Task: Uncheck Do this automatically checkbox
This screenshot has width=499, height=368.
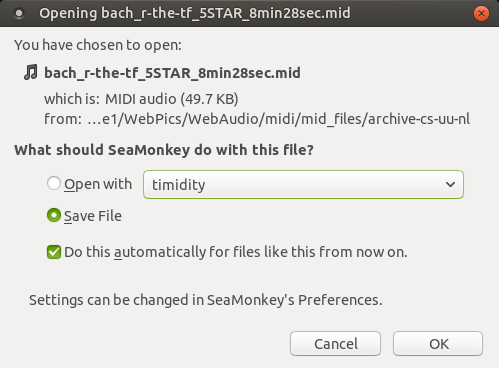Action: (x=54, y=252)
